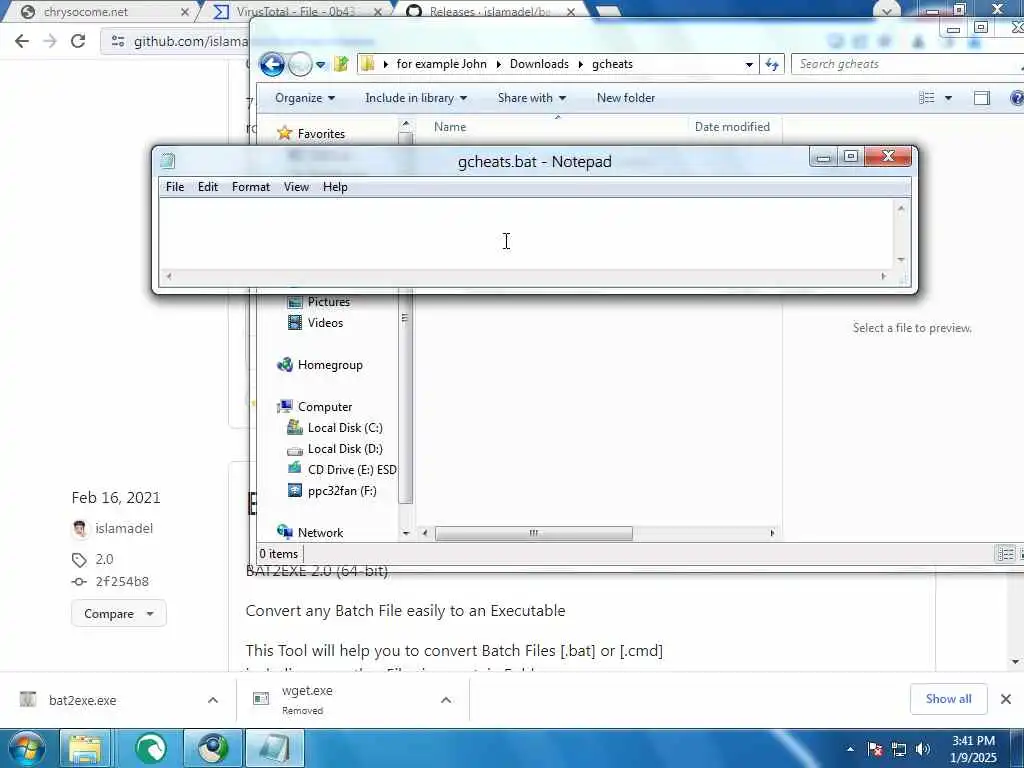The height and width of the screenshot is (768, 1024).
Task: Sort by Date modified column header
Action: point(732,127)
